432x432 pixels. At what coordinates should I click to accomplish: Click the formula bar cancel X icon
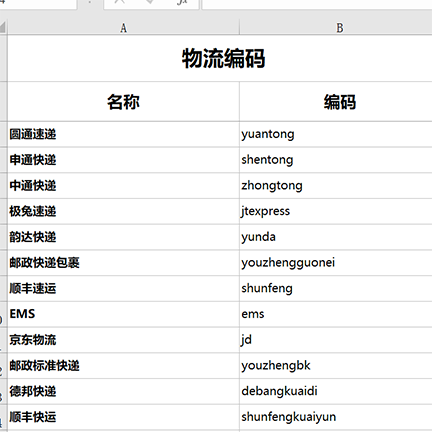pyautogui.click(x=120, y=2)
